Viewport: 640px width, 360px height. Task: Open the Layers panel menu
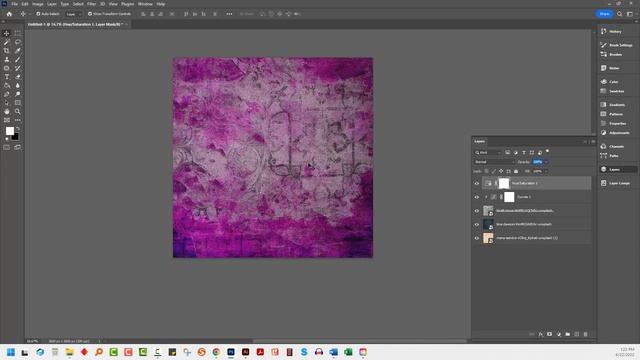(x=593, y=142)
